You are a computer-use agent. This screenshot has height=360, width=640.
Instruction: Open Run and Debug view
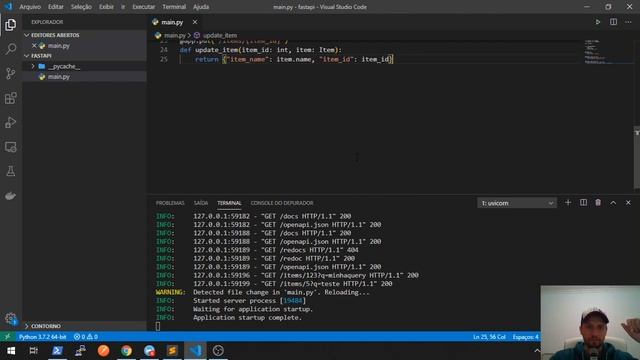coord(11,122)
